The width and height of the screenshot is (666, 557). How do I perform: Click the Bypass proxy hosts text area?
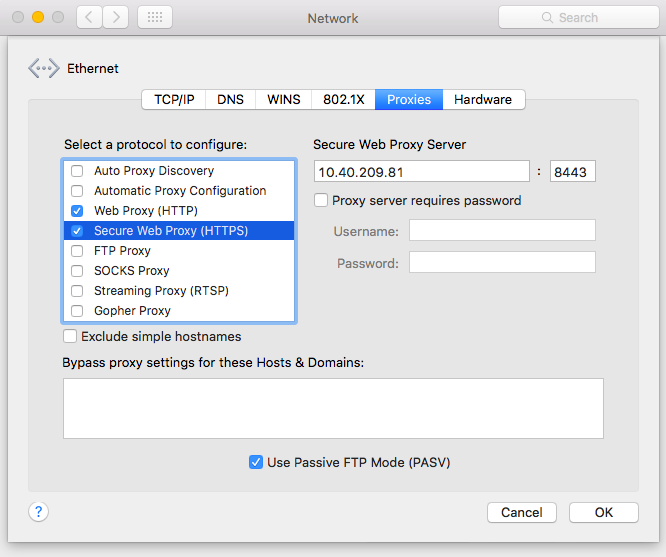coord(333,408)
